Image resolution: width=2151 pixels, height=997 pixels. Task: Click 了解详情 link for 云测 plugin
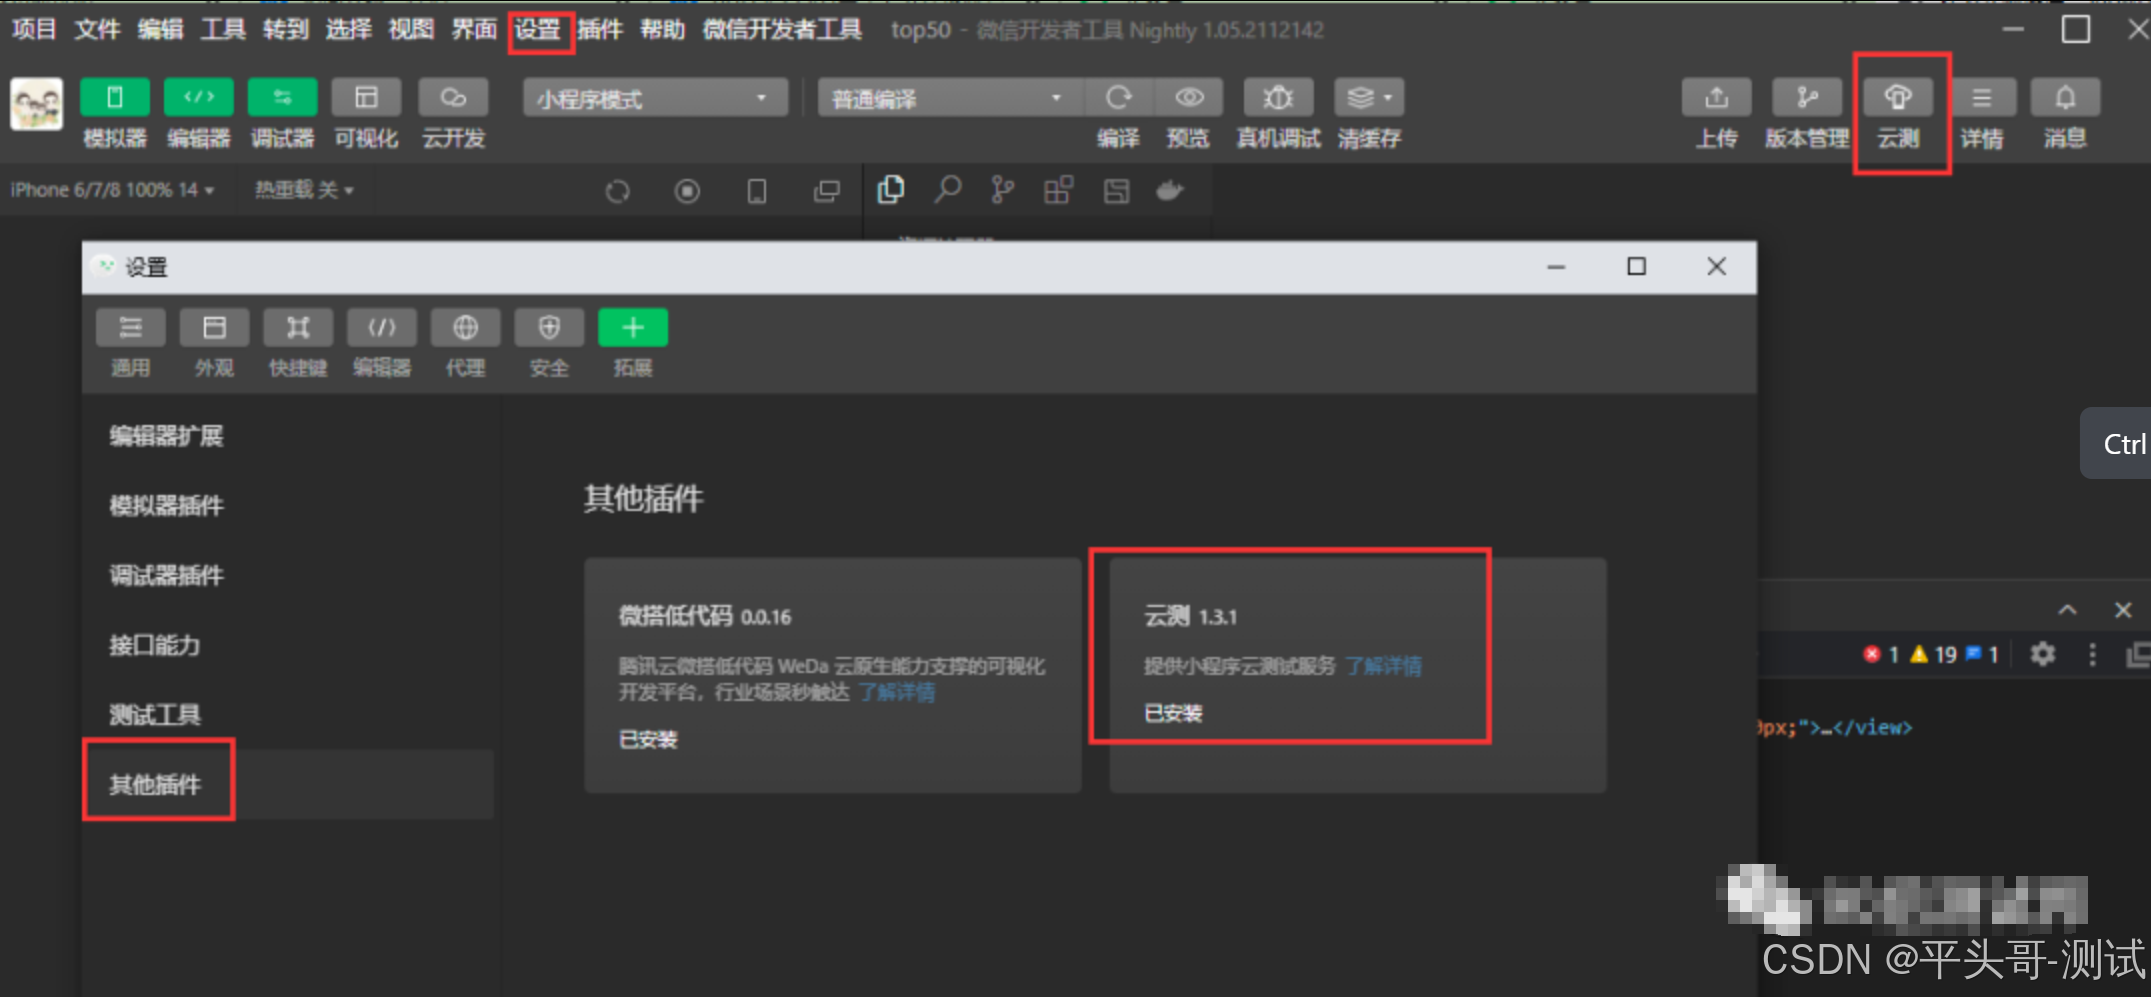[1383, 666]
